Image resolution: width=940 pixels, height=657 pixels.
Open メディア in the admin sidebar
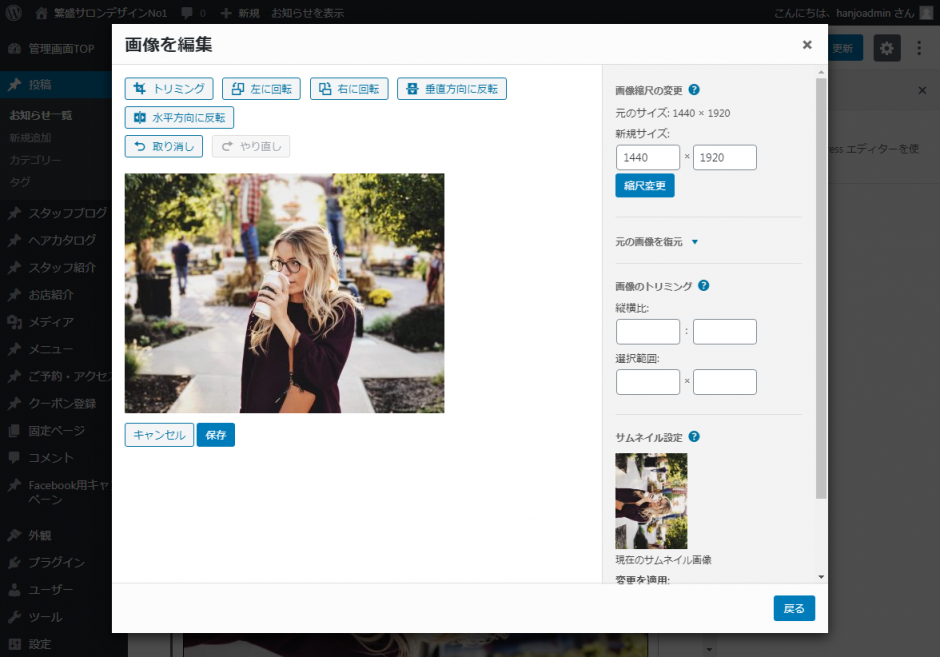(50, 322)
